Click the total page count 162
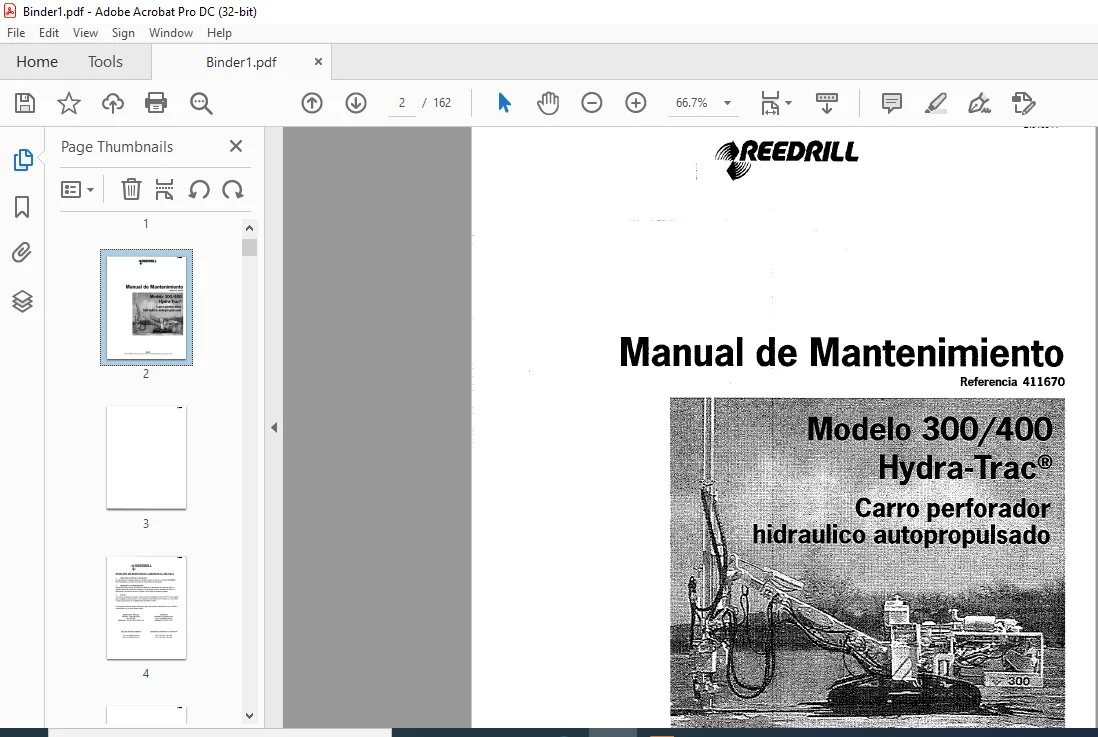 (x=442, y=103)
